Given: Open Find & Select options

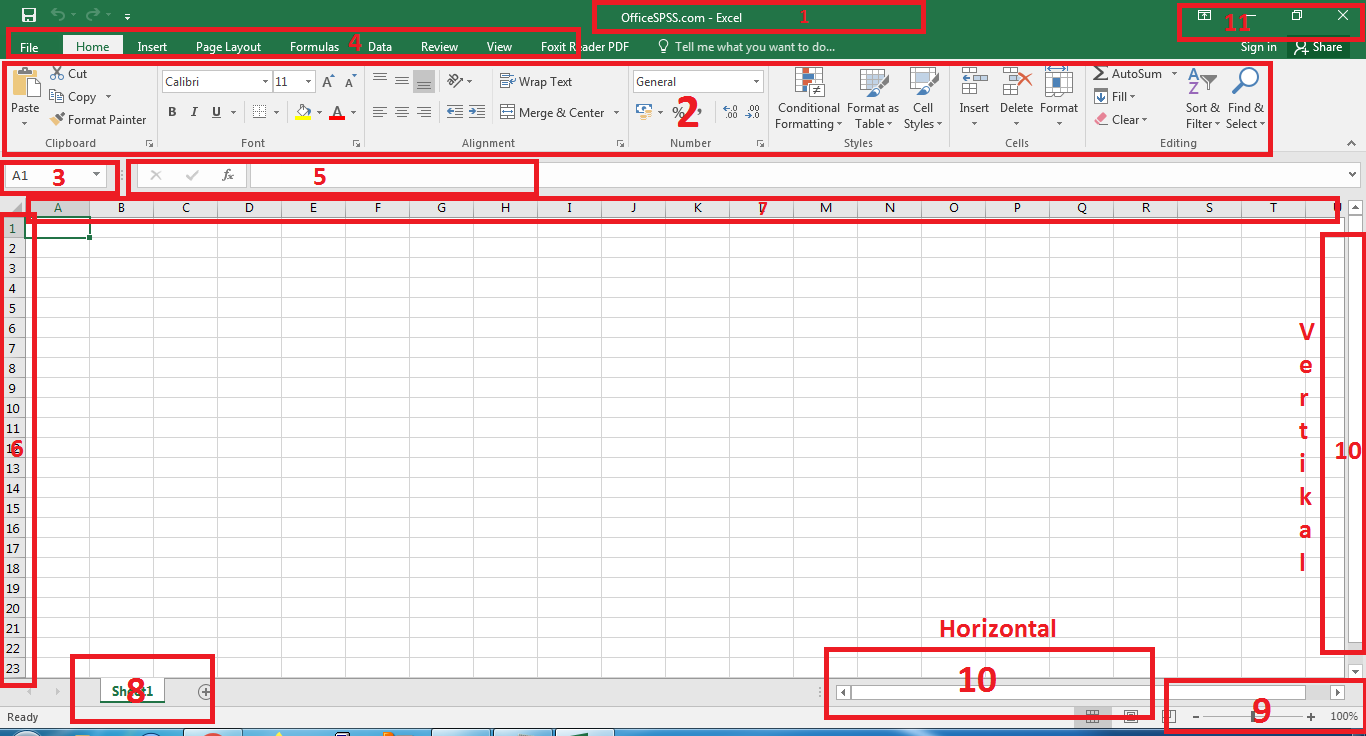Looking at the screenshot, I should 1246,98.
